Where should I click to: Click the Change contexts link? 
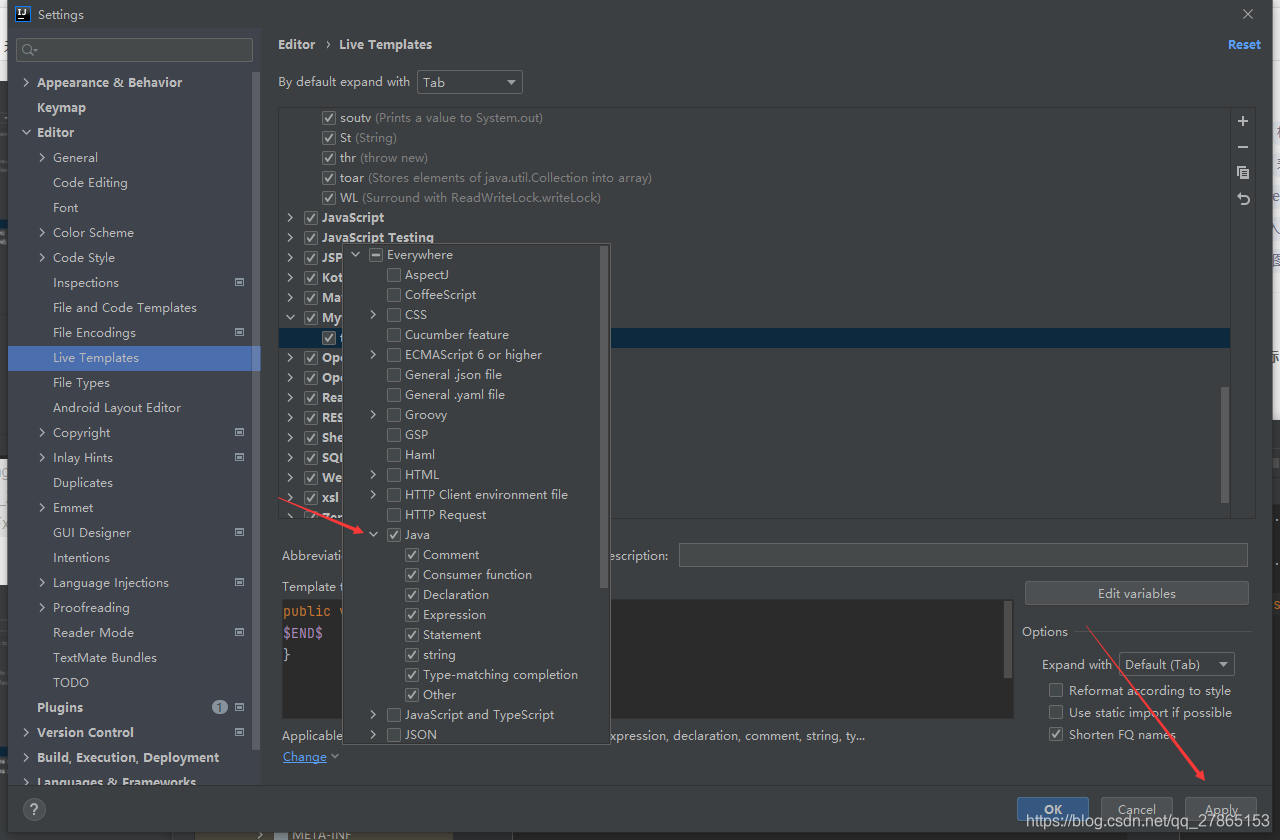pos(305,757)
